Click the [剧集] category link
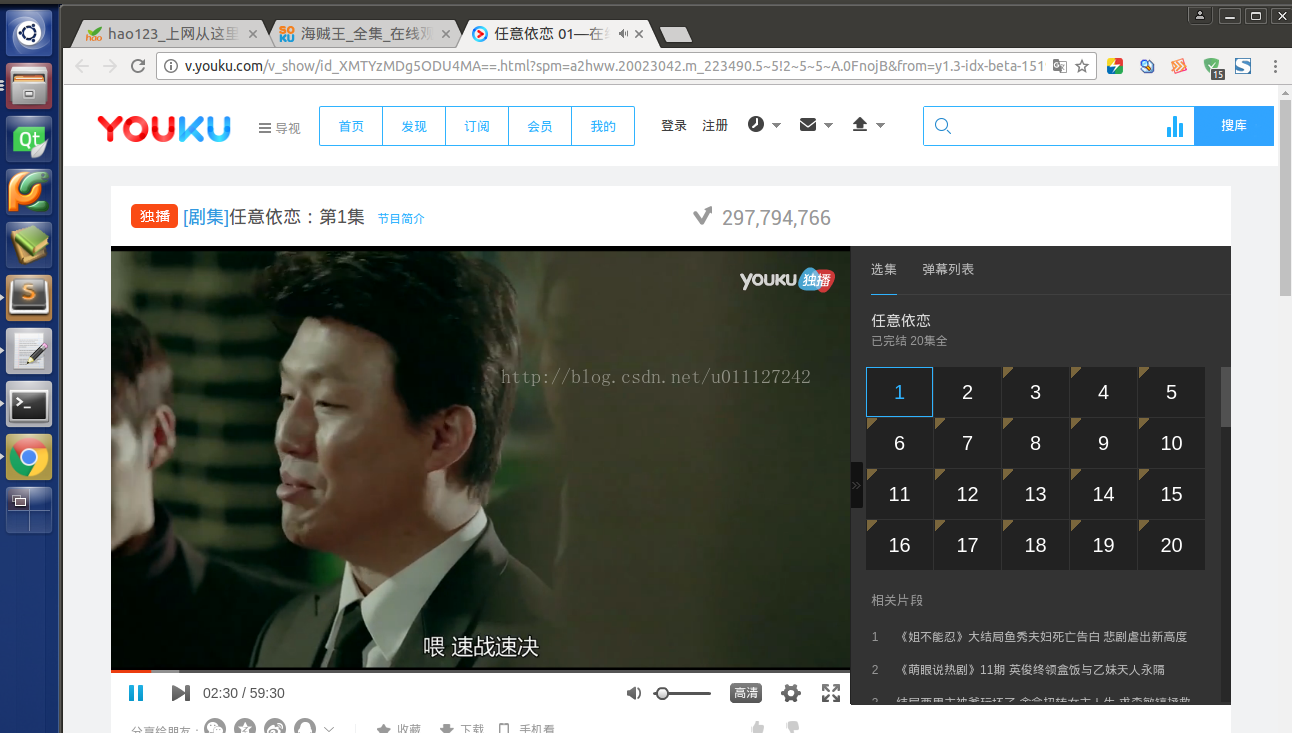This screenshot has height=733, width=1292. (206, 217)
